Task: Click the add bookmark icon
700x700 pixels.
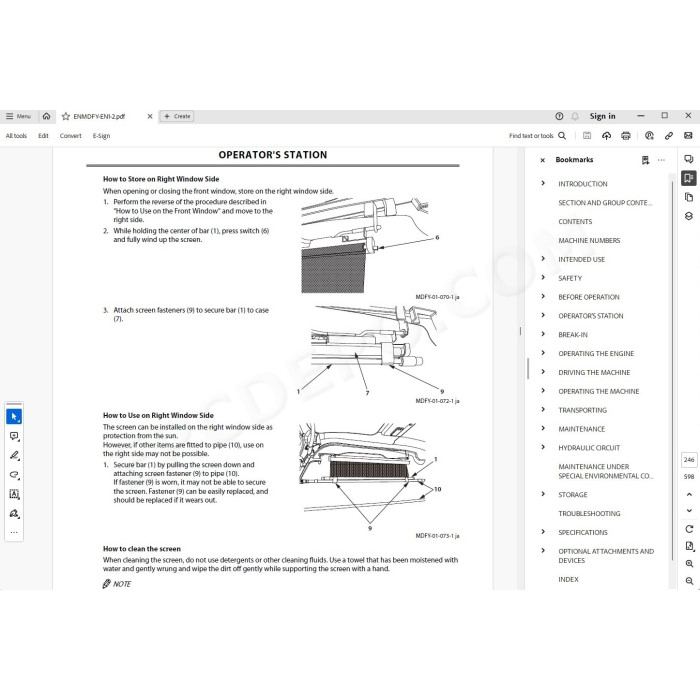Action: 646,160
